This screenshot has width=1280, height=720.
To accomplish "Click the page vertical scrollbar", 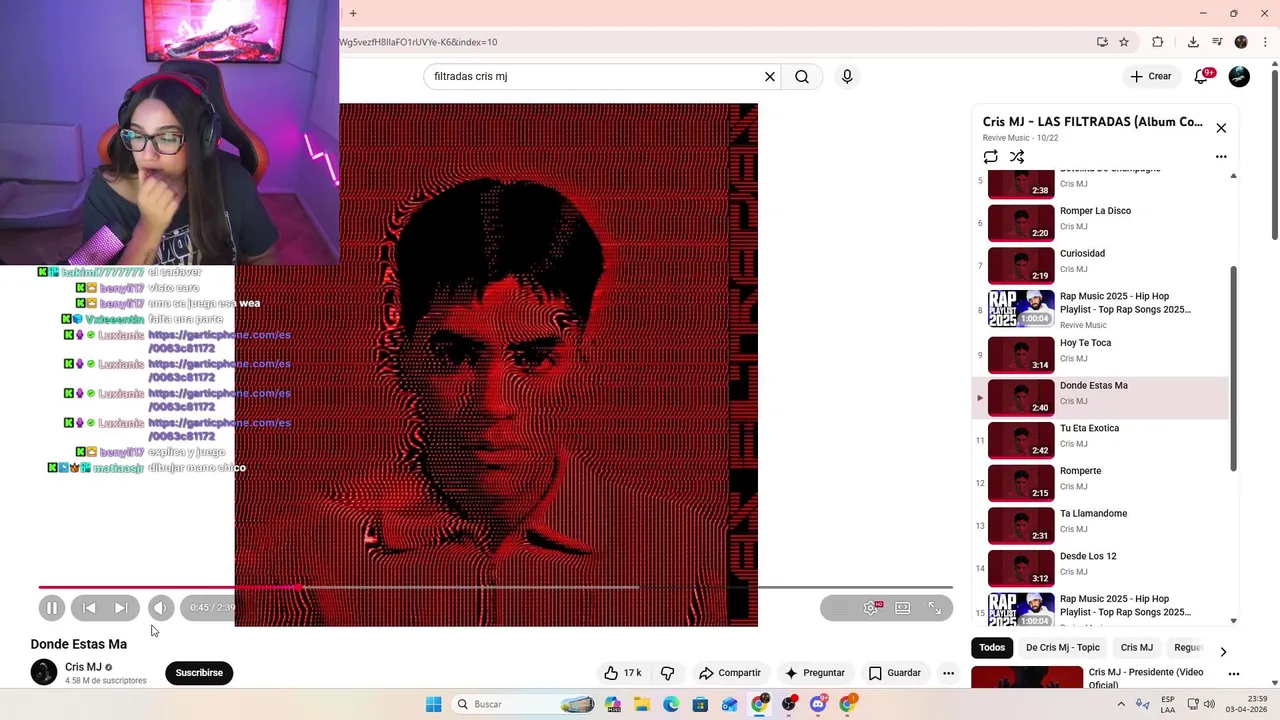I will [1274, 155].
